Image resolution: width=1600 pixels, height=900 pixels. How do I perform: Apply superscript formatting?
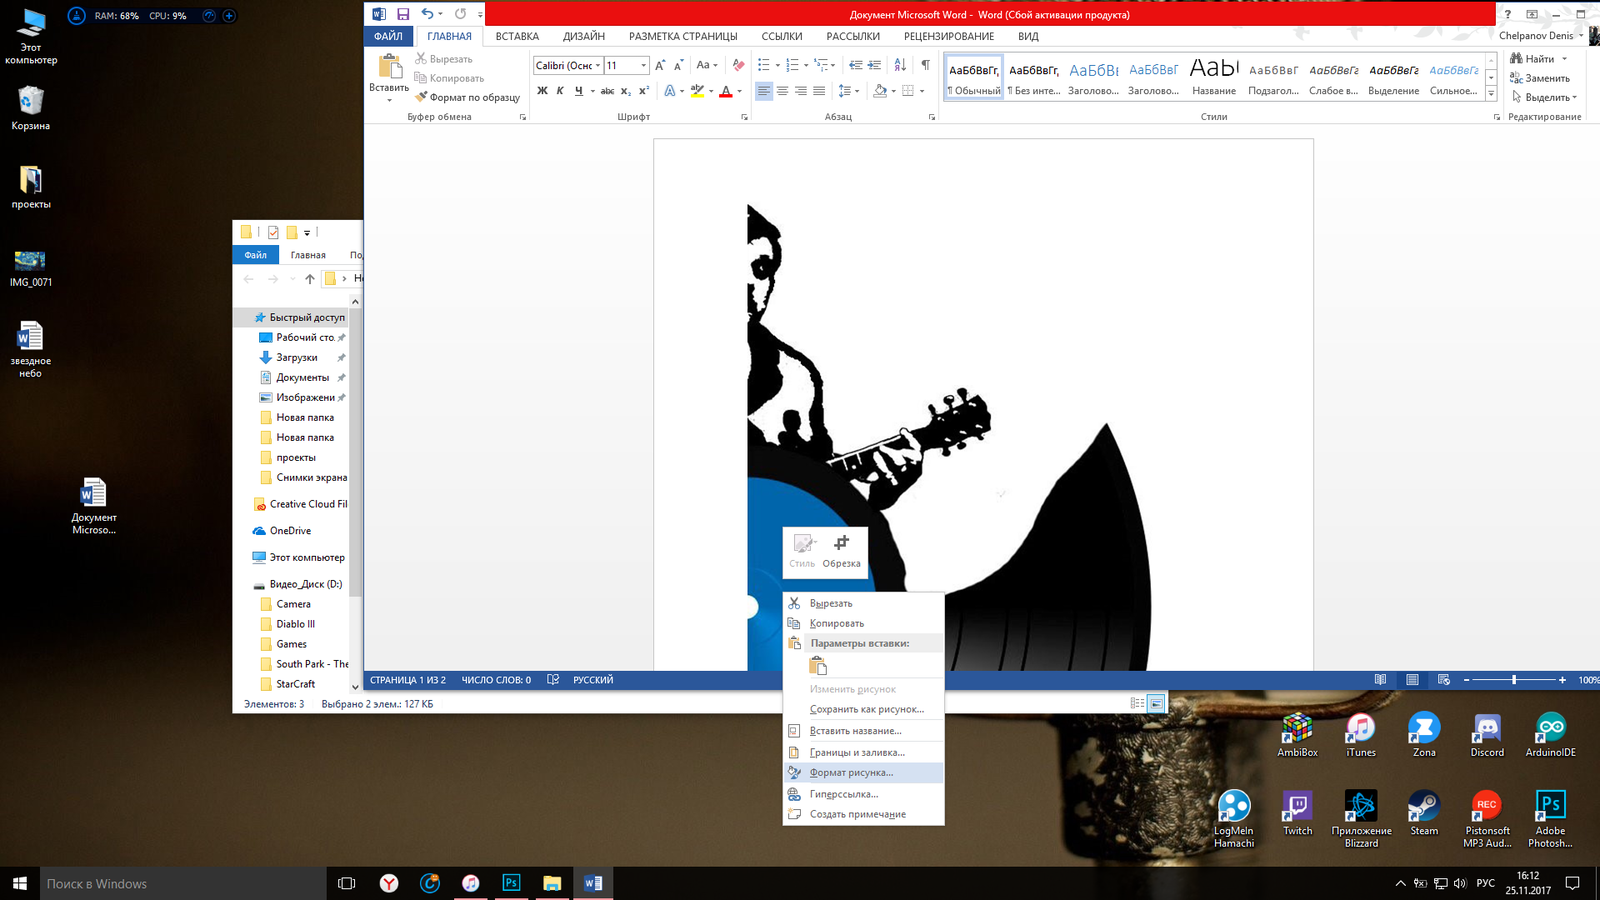[643, 91]
